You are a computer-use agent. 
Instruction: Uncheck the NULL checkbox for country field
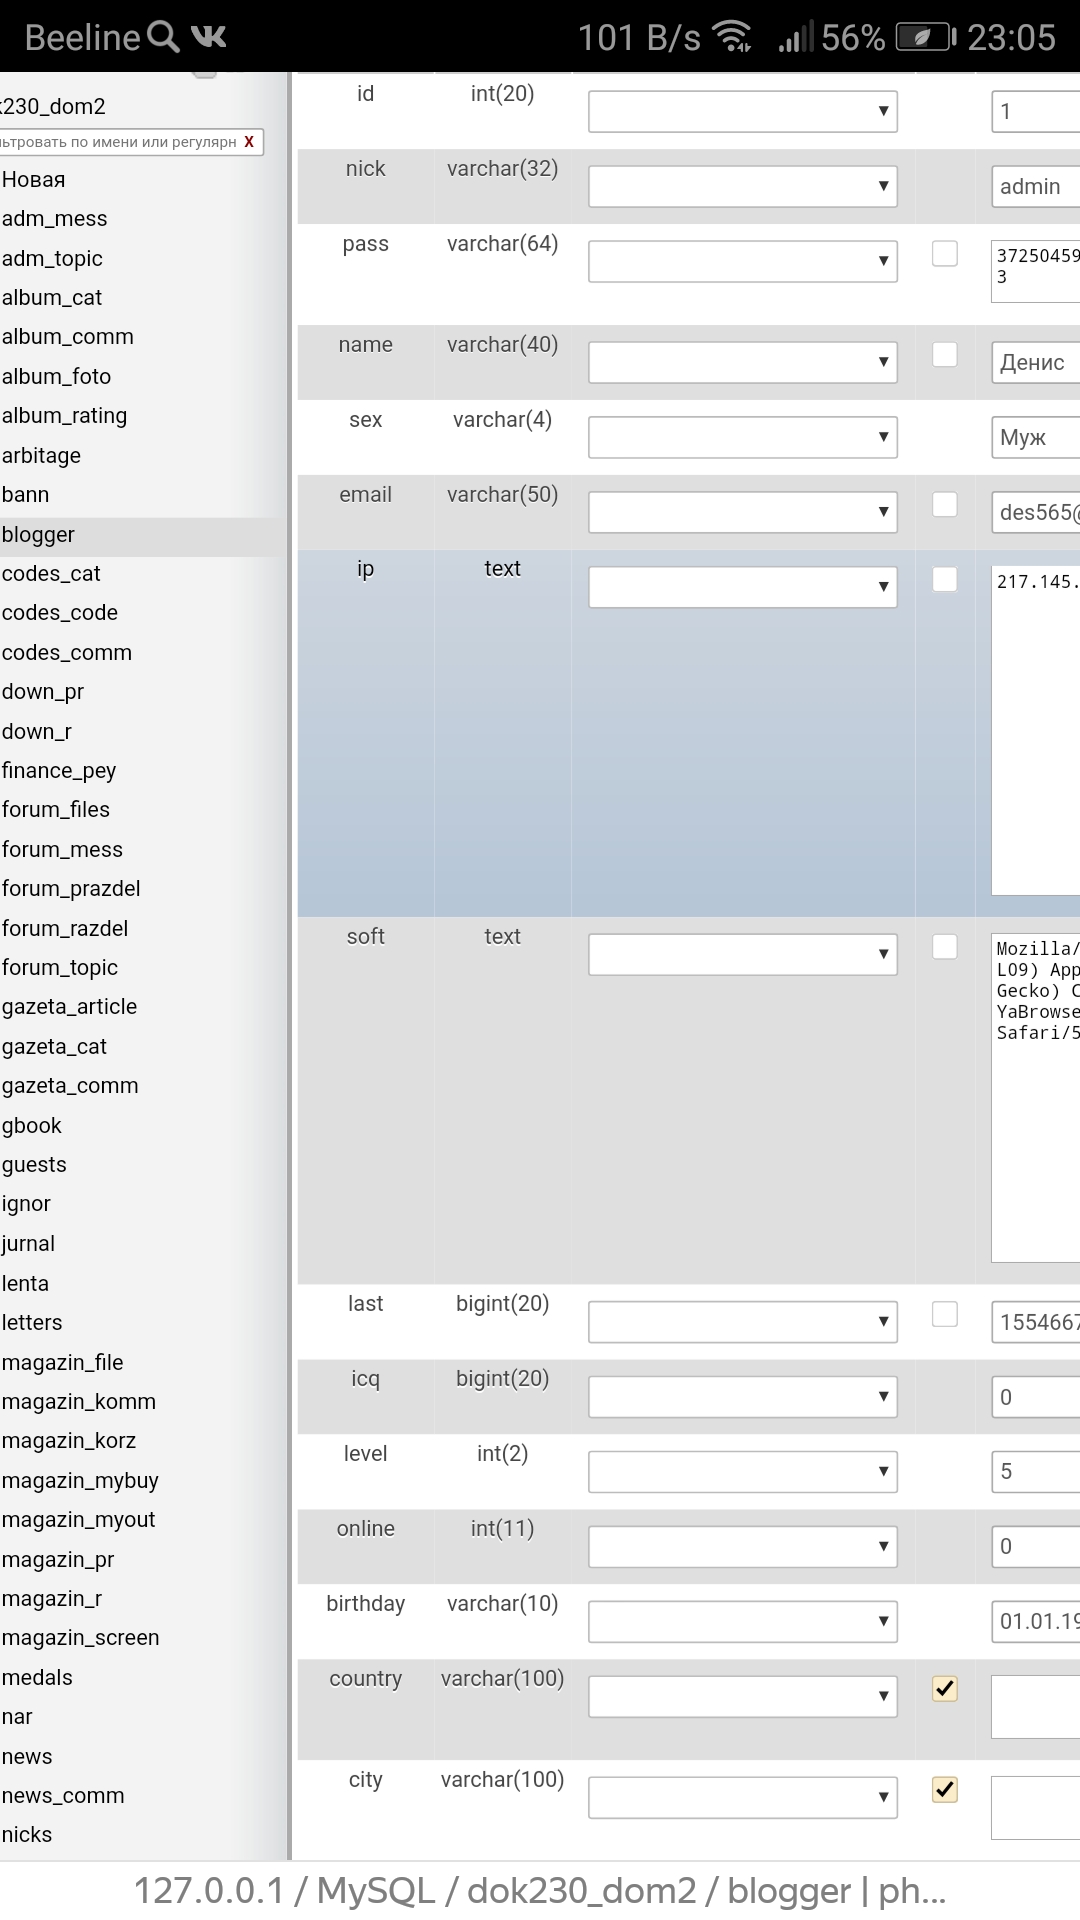(944, 1689)
